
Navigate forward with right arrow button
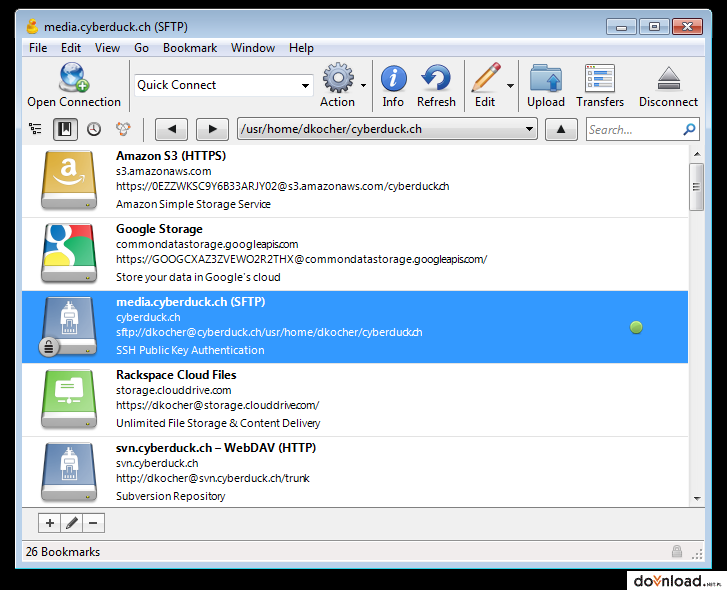point(212,129)
